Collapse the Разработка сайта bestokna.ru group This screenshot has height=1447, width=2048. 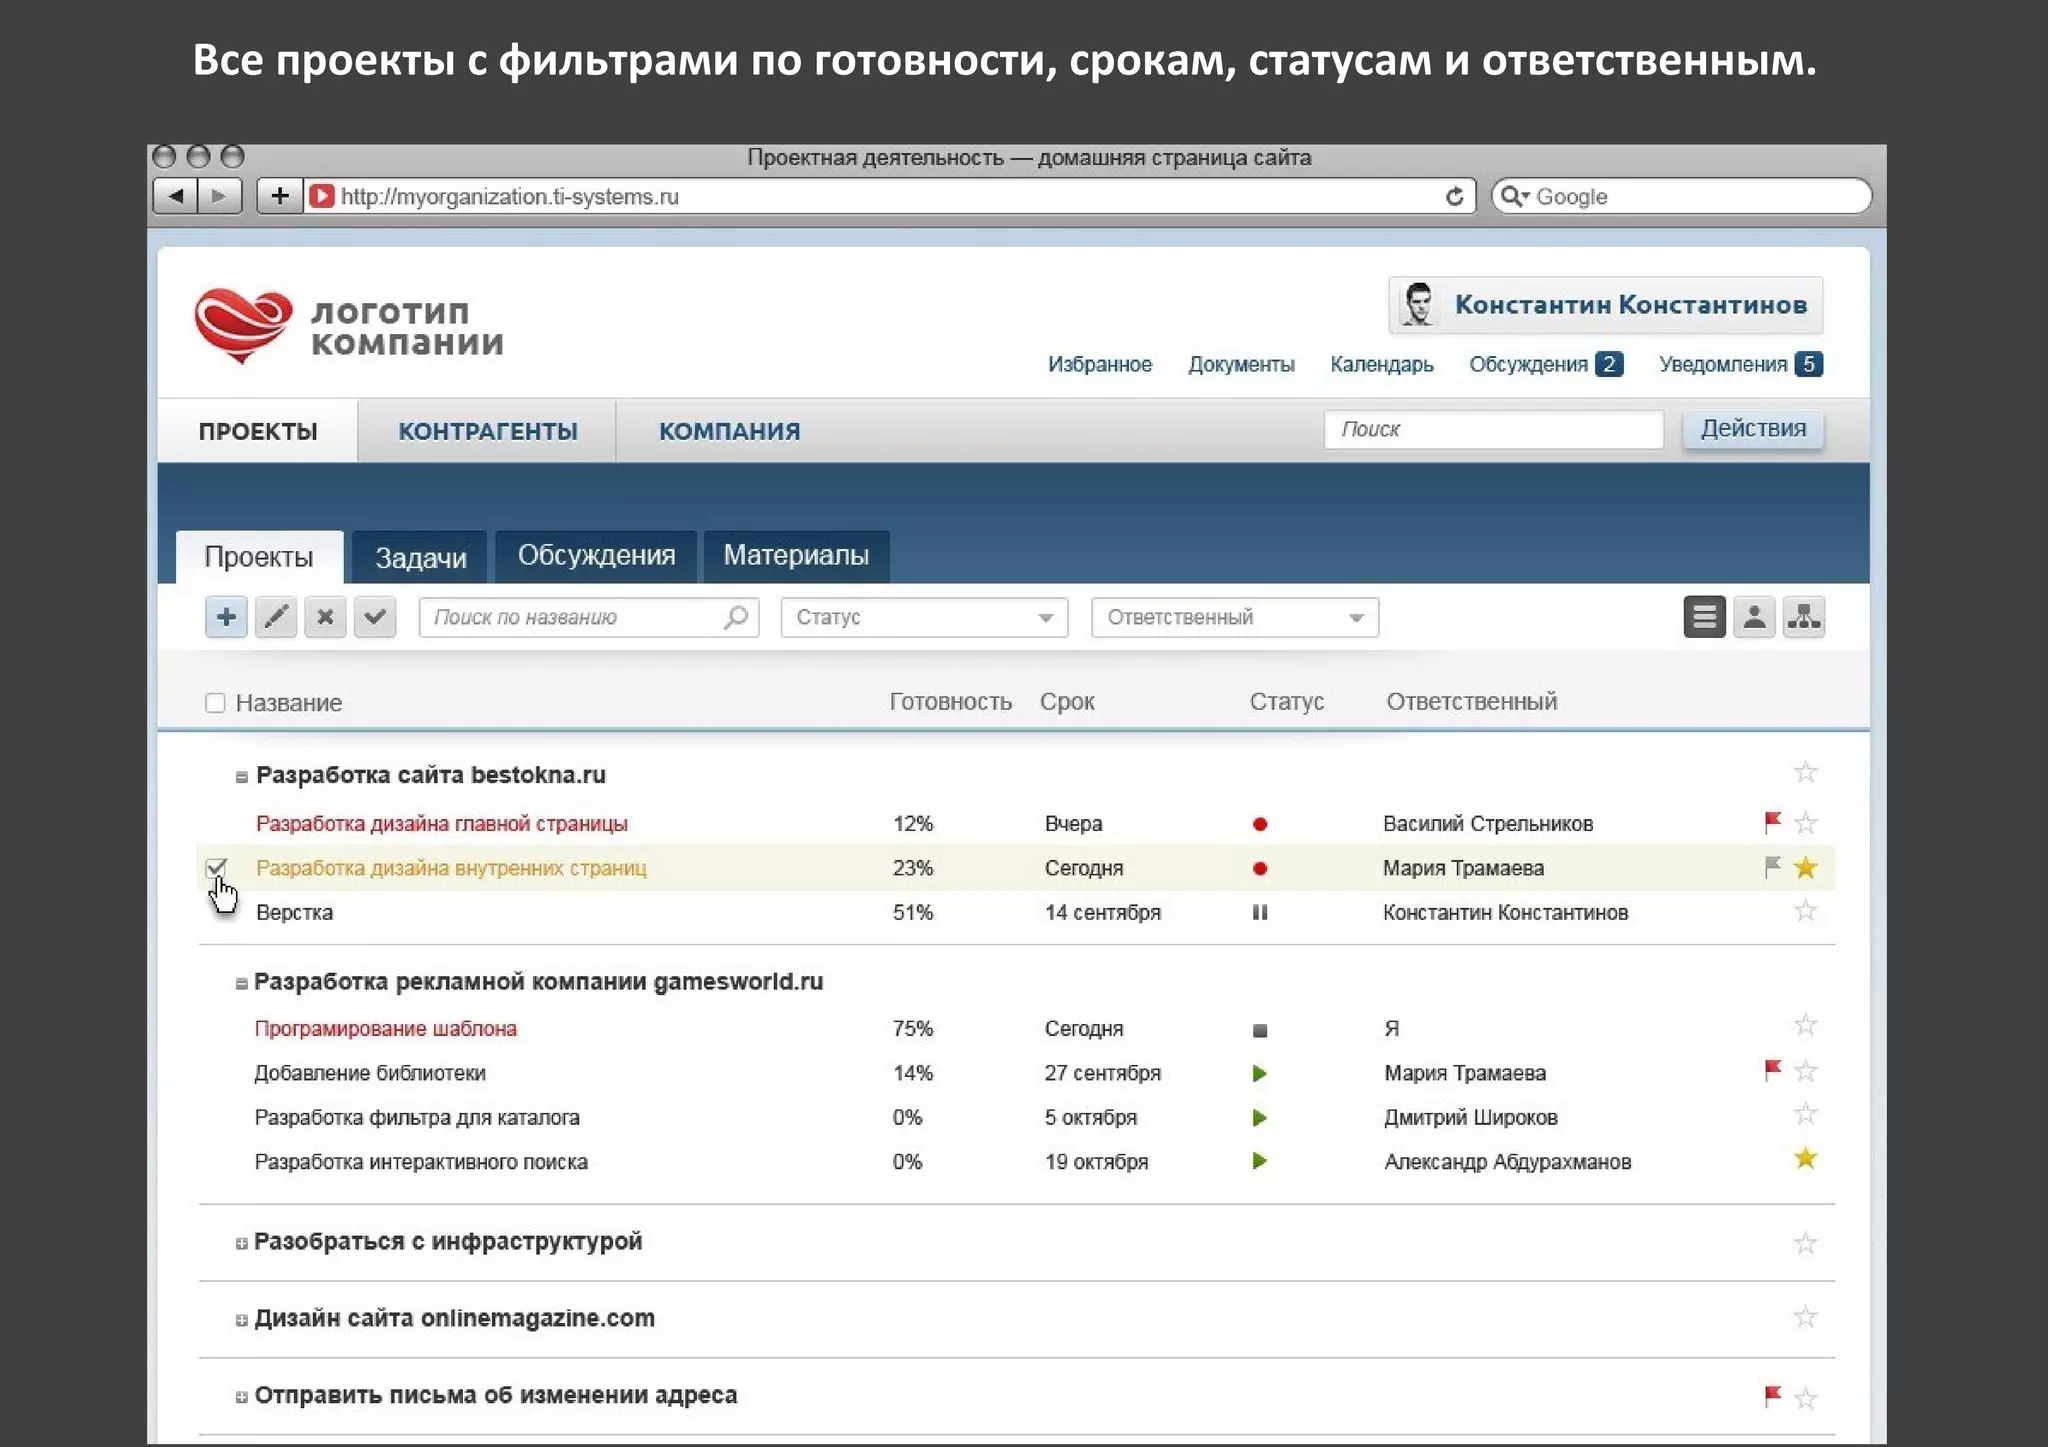pyautogui.click(x=241, y=777)
